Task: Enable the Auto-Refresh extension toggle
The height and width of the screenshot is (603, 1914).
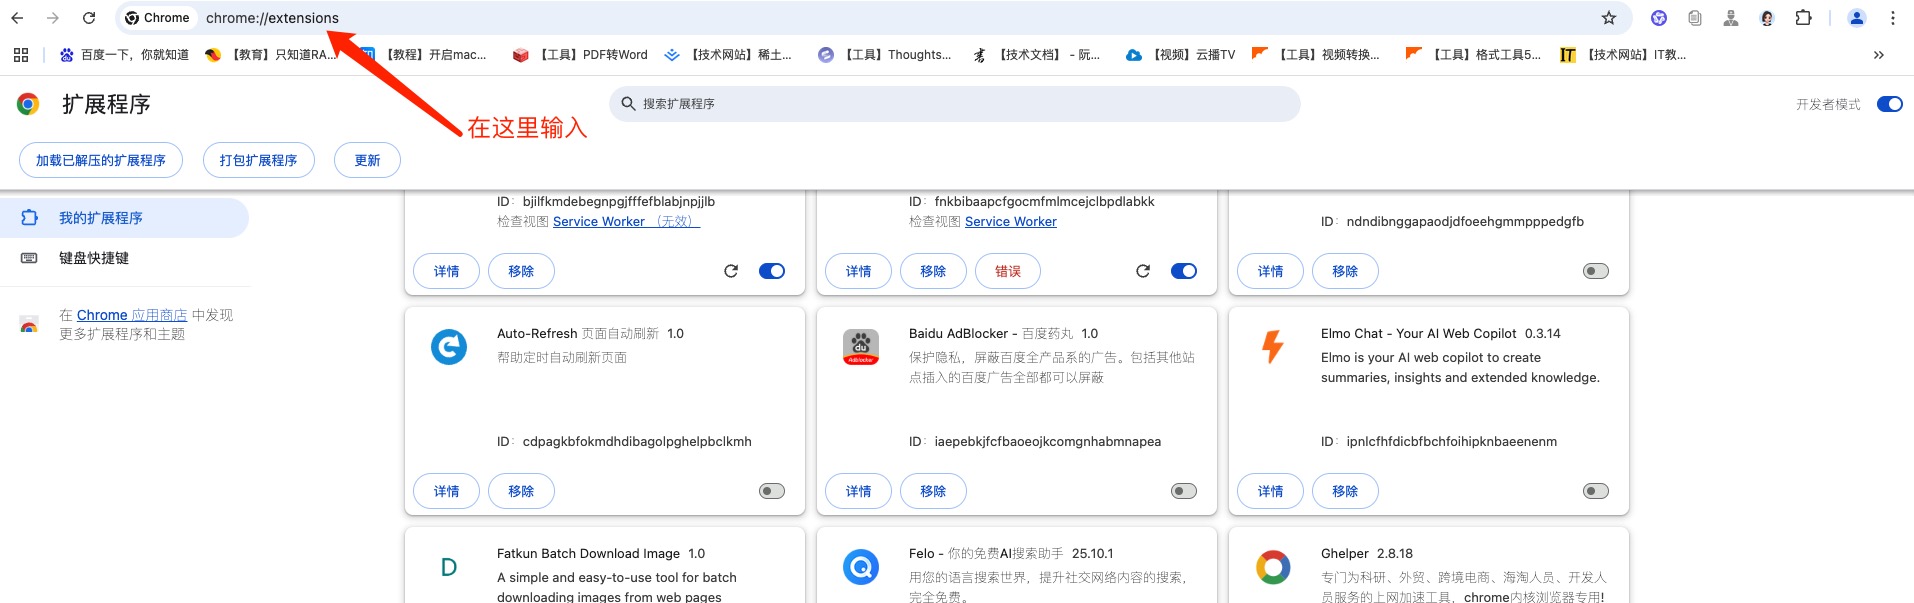Action: (772, 491)
